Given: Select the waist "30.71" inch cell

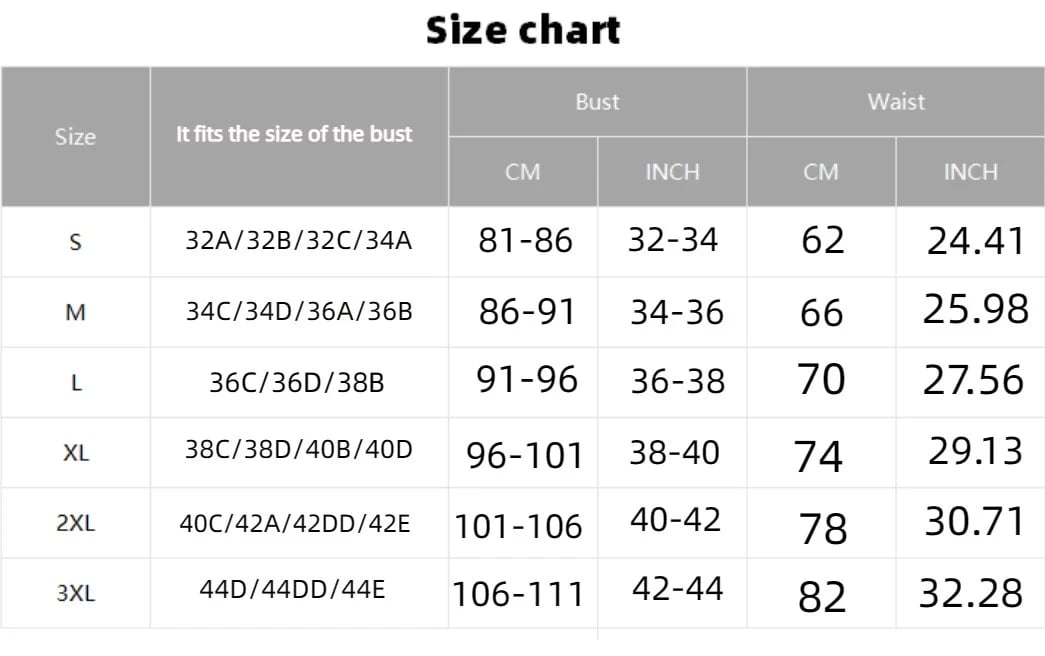Looking at the screenshot, I should pyautogui.click(x=974, y=522).
